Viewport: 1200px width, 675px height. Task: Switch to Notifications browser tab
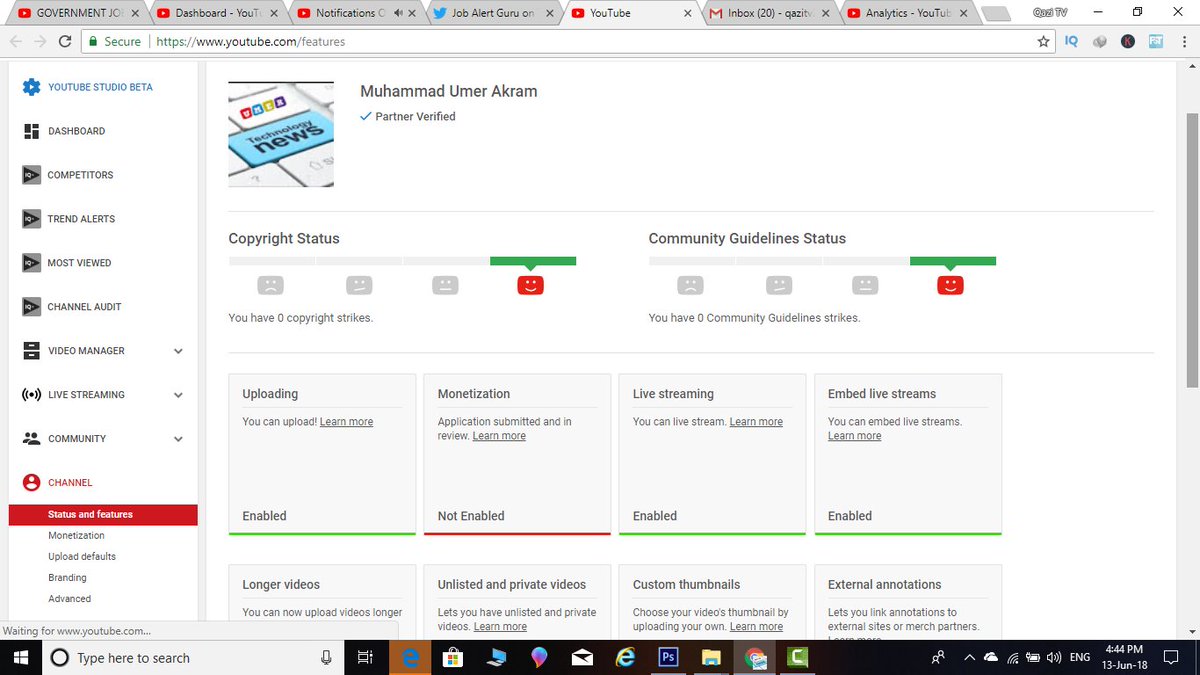click(x=358, y=13)
